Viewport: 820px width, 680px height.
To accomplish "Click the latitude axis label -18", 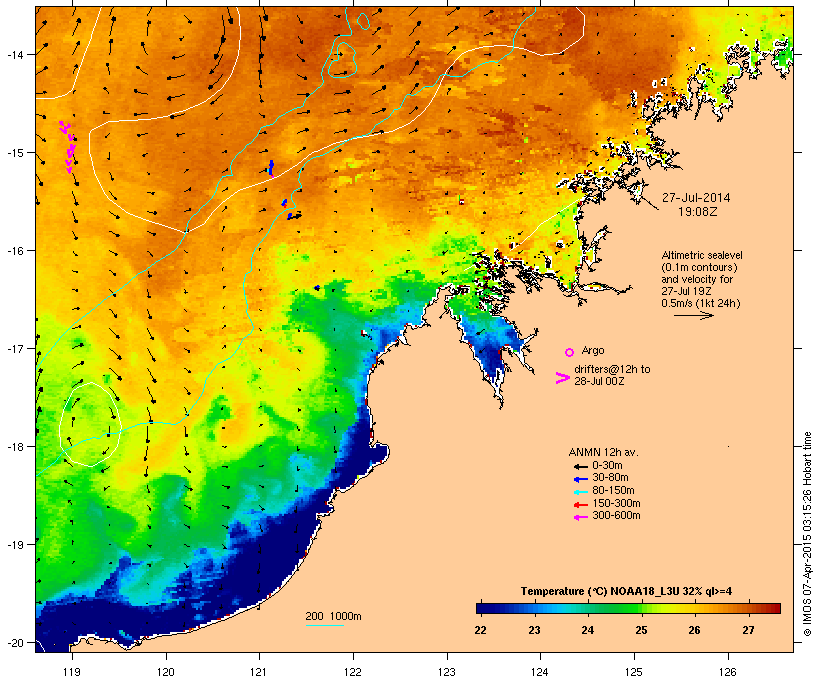I will point(14,447).
